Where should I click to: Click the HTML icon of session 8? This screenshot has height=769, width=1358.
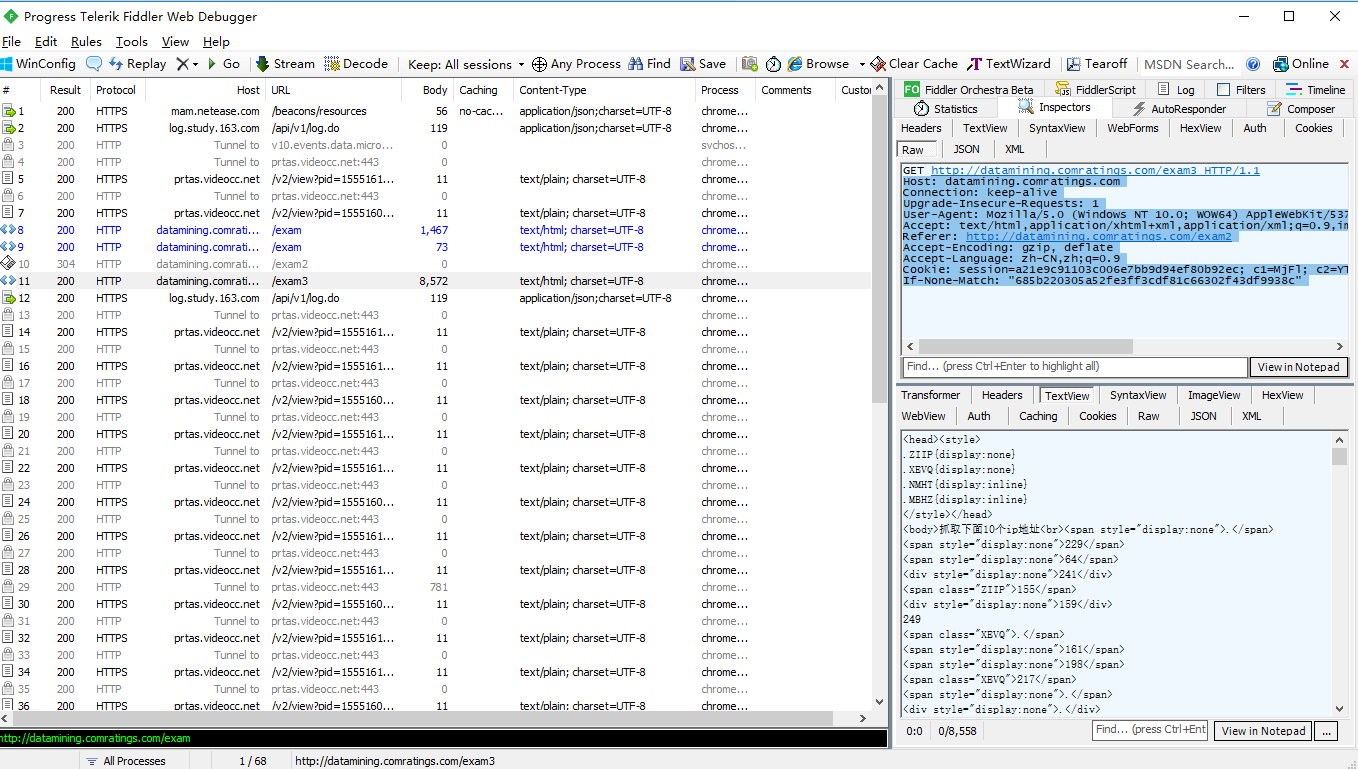click(8, 230)
